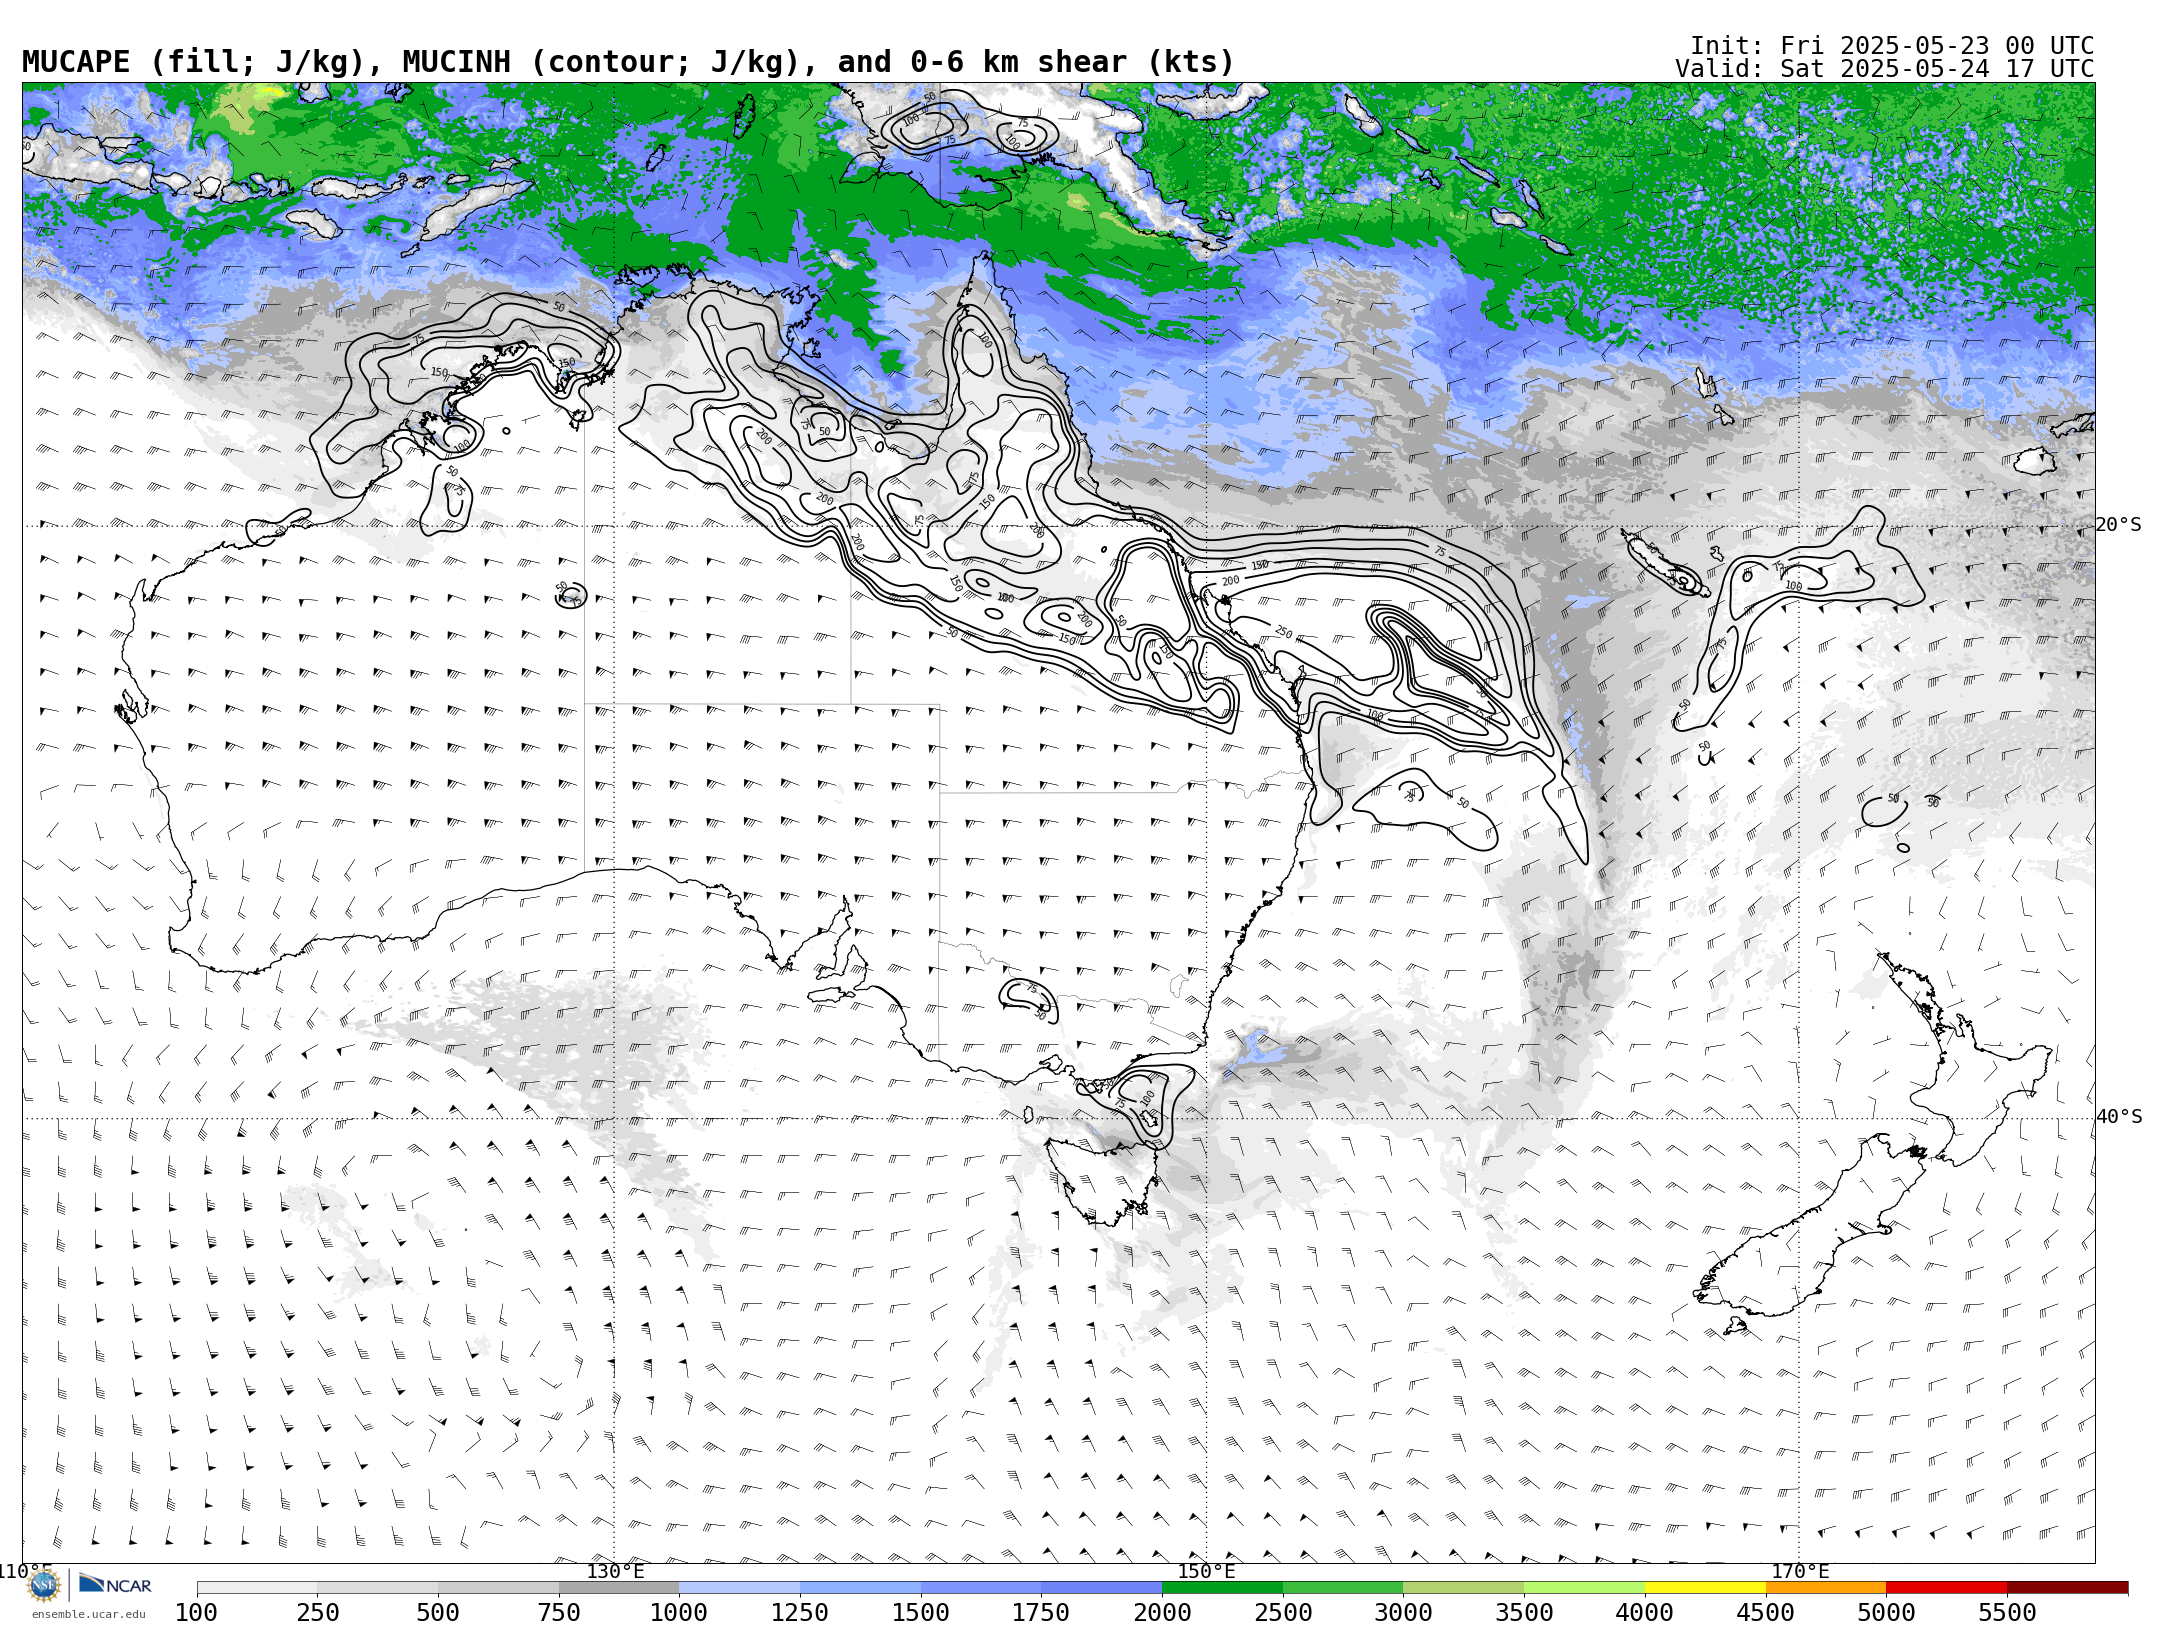
Task: Pick the pale blue 1000–1250 colorbar swatch
Action: (x=740, y=1588)
